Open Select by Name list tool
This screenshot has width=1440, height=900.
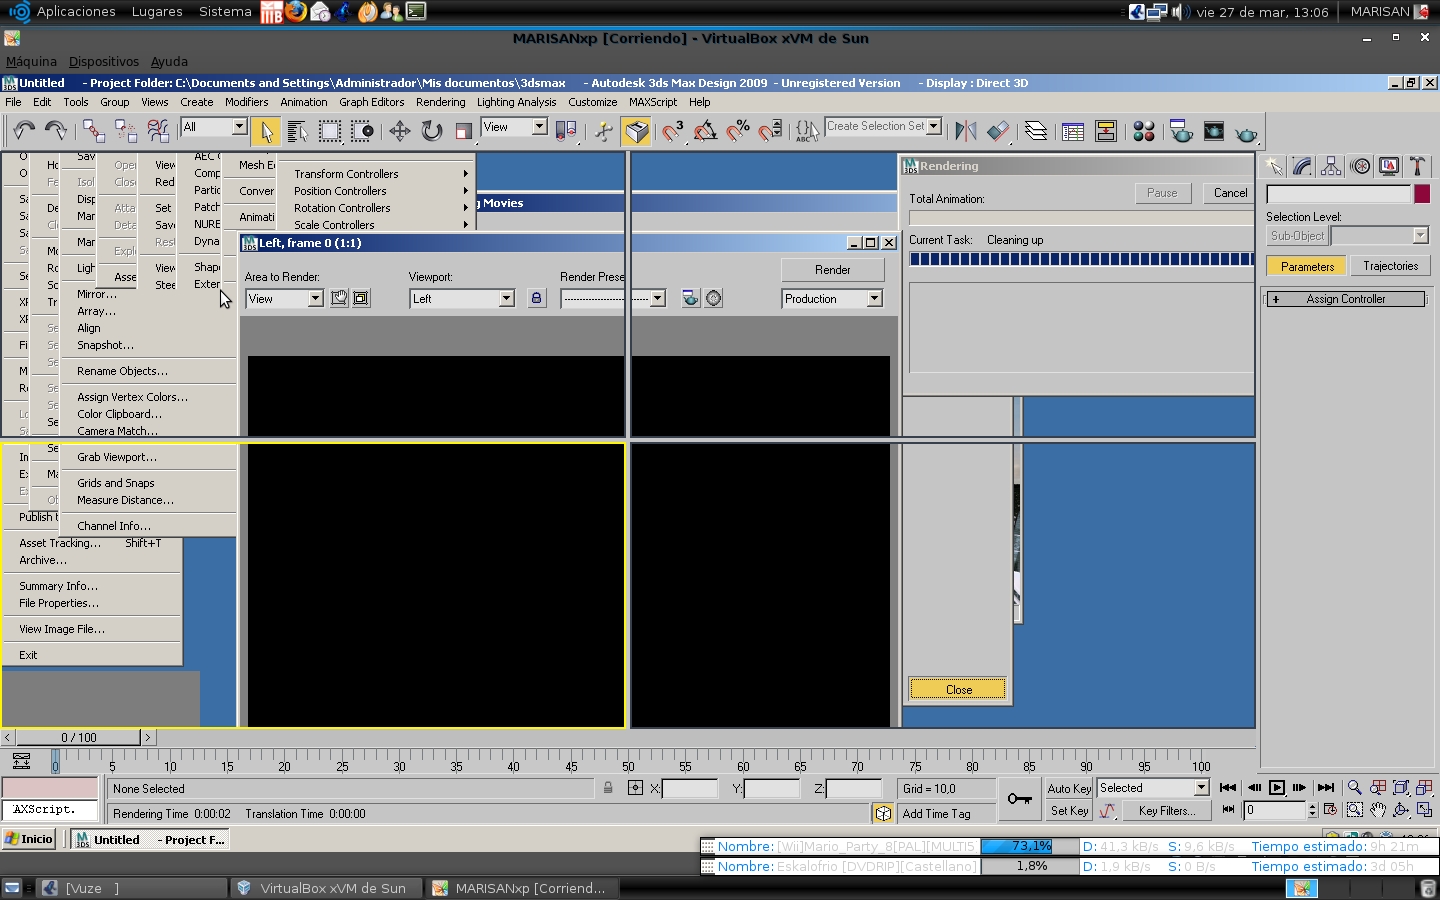297,131
